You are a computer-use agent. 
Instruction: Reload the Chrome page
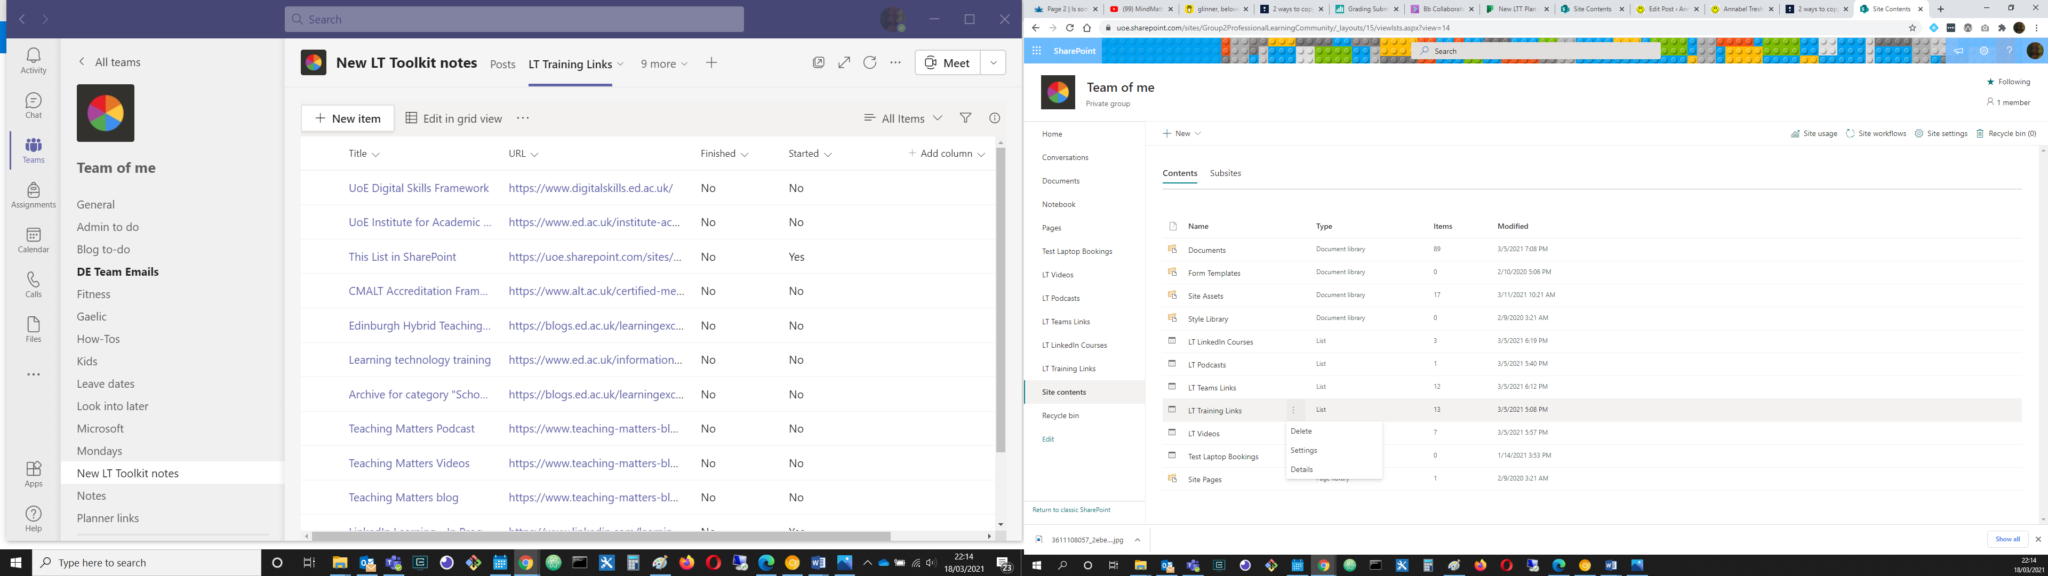pyautogui.click(x=1069, y=28)
